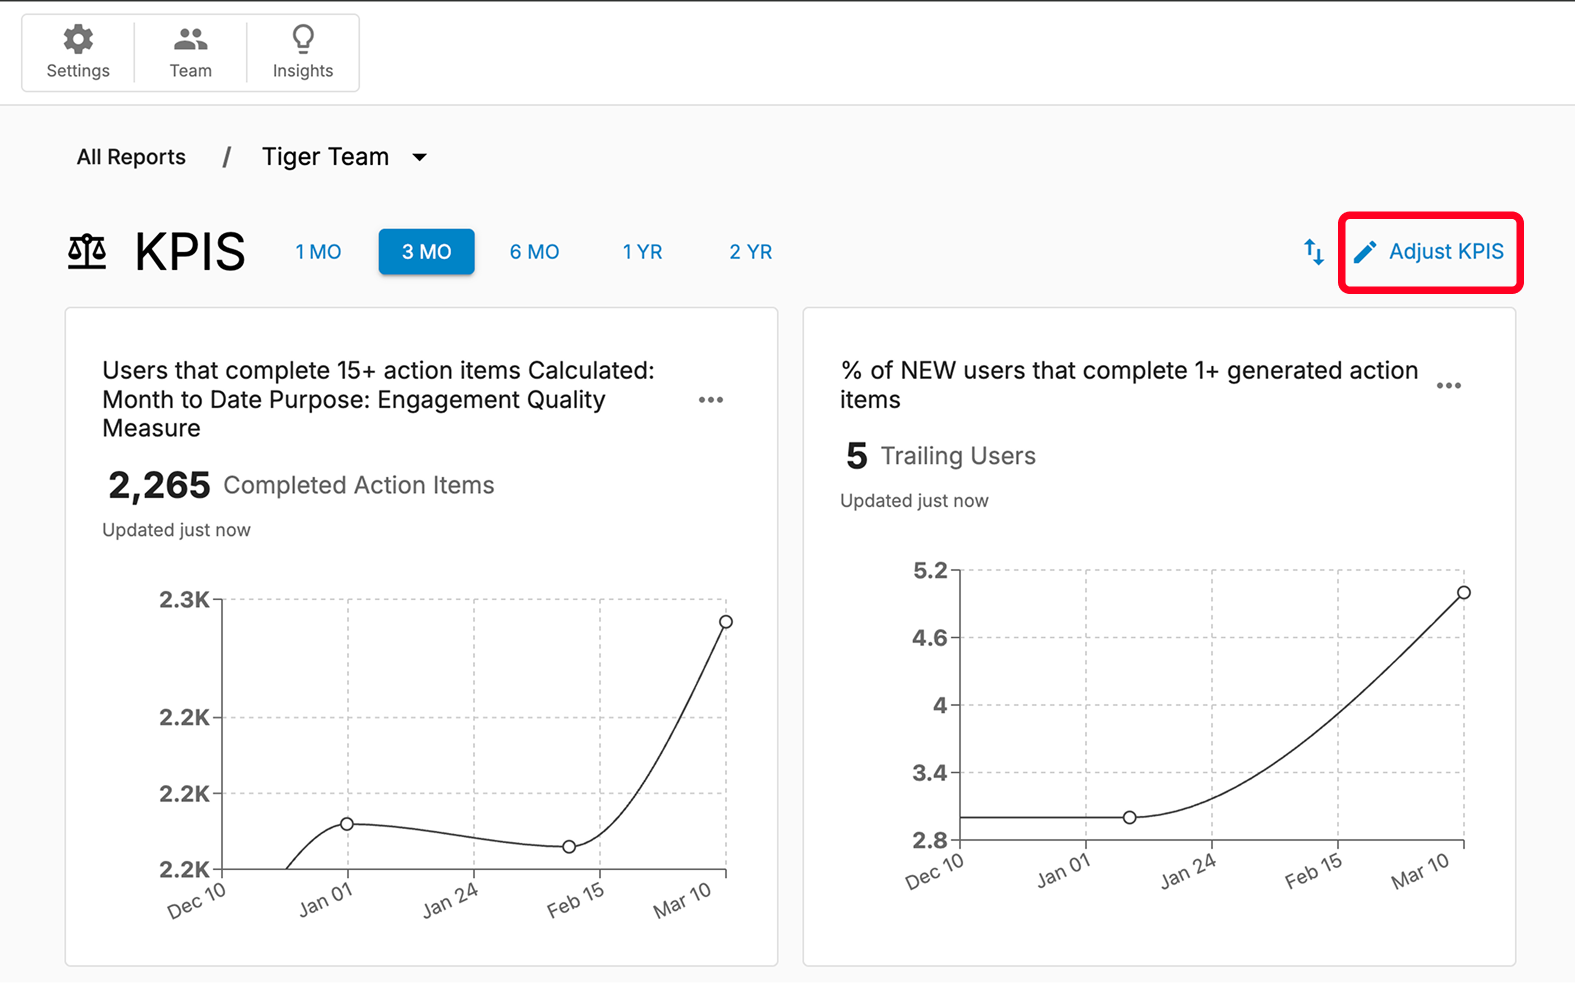Screen dimensions: 1575x983
Task: Open Insights via the lightbulb icon
Action: (x=303, y=39)
